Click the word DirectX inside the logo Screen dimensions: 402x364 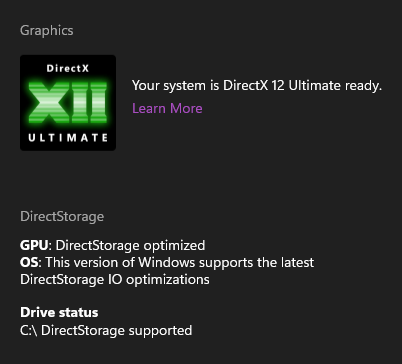[x=68, y=69]
